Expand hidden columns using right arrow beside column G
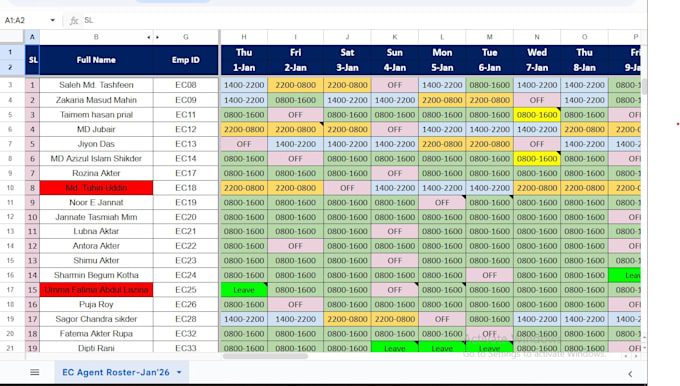The image size is (680, 386). 157,37
